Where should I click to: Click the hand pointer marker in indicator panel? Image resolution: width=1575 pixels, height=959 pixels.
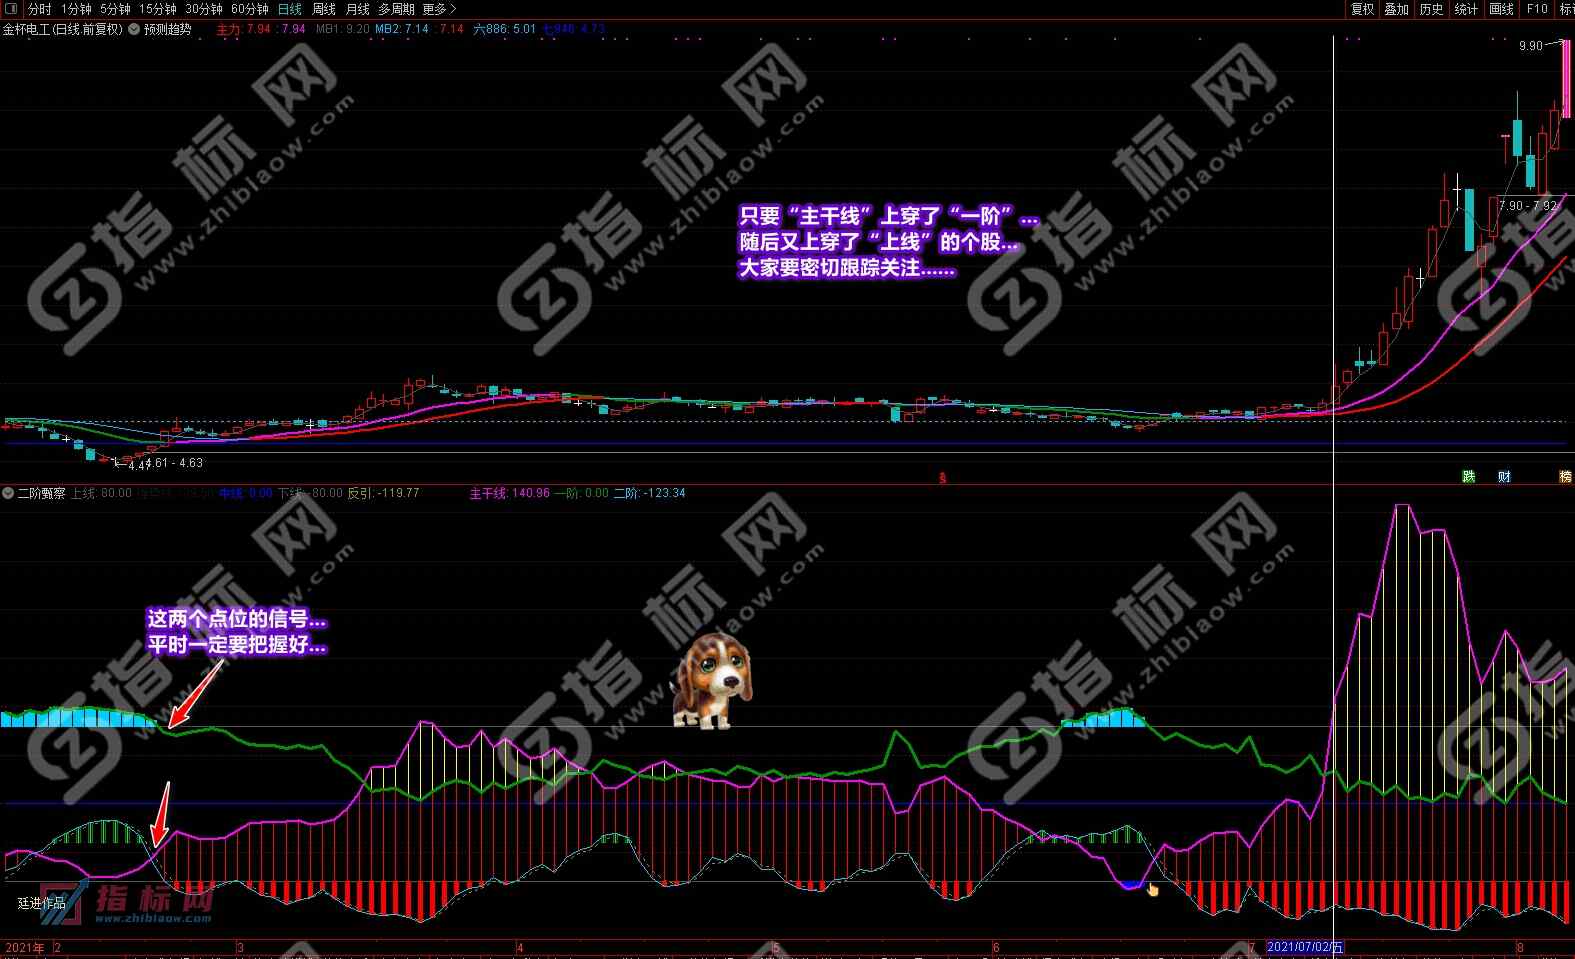tap(1152, 889)
